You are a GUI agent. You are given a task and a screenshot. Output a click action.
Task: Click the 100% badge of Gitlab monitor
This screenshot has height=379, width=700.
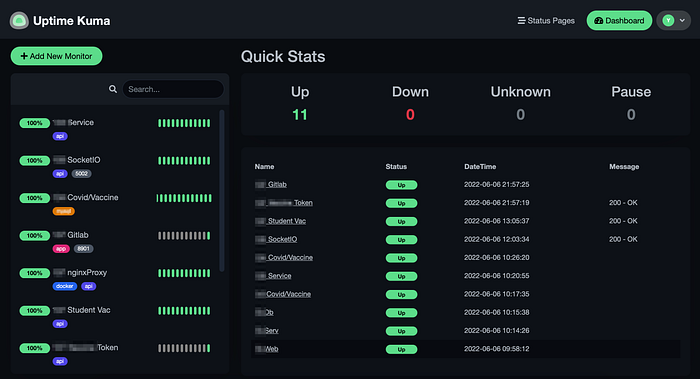(x=34, y=235)
